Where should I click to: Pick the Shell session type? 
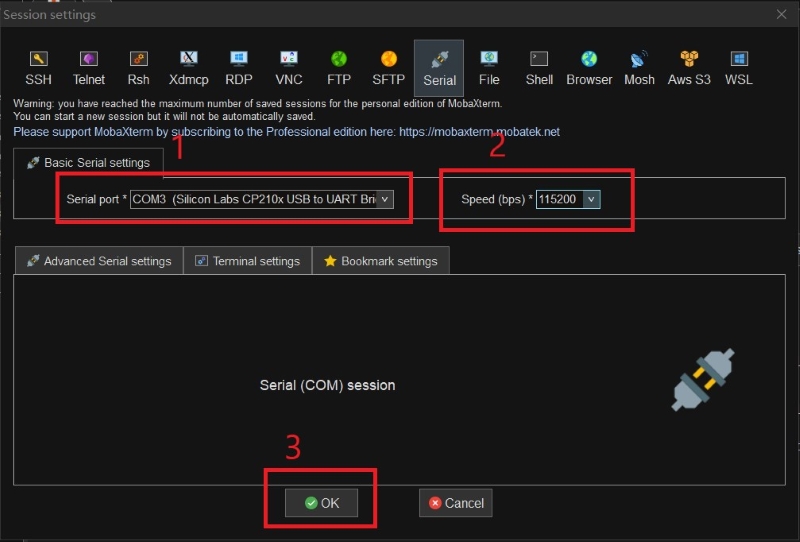539,68
